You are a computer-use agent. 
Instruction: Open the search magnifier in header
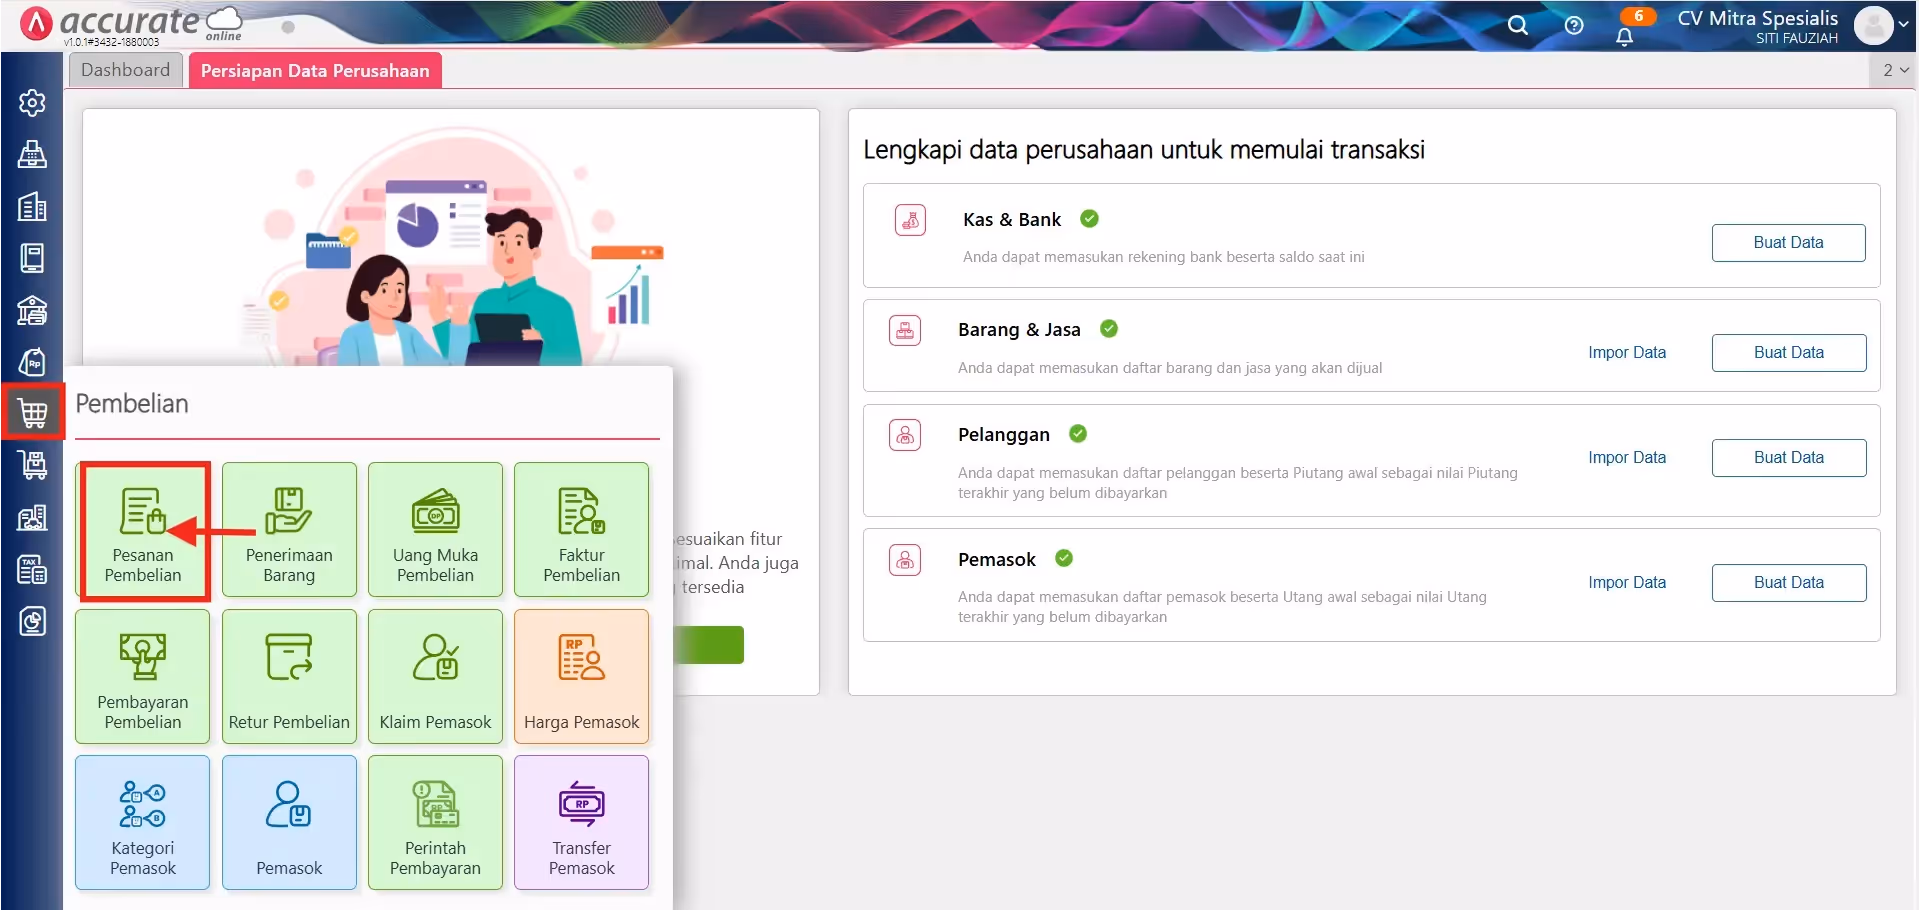coord(1518,25)
